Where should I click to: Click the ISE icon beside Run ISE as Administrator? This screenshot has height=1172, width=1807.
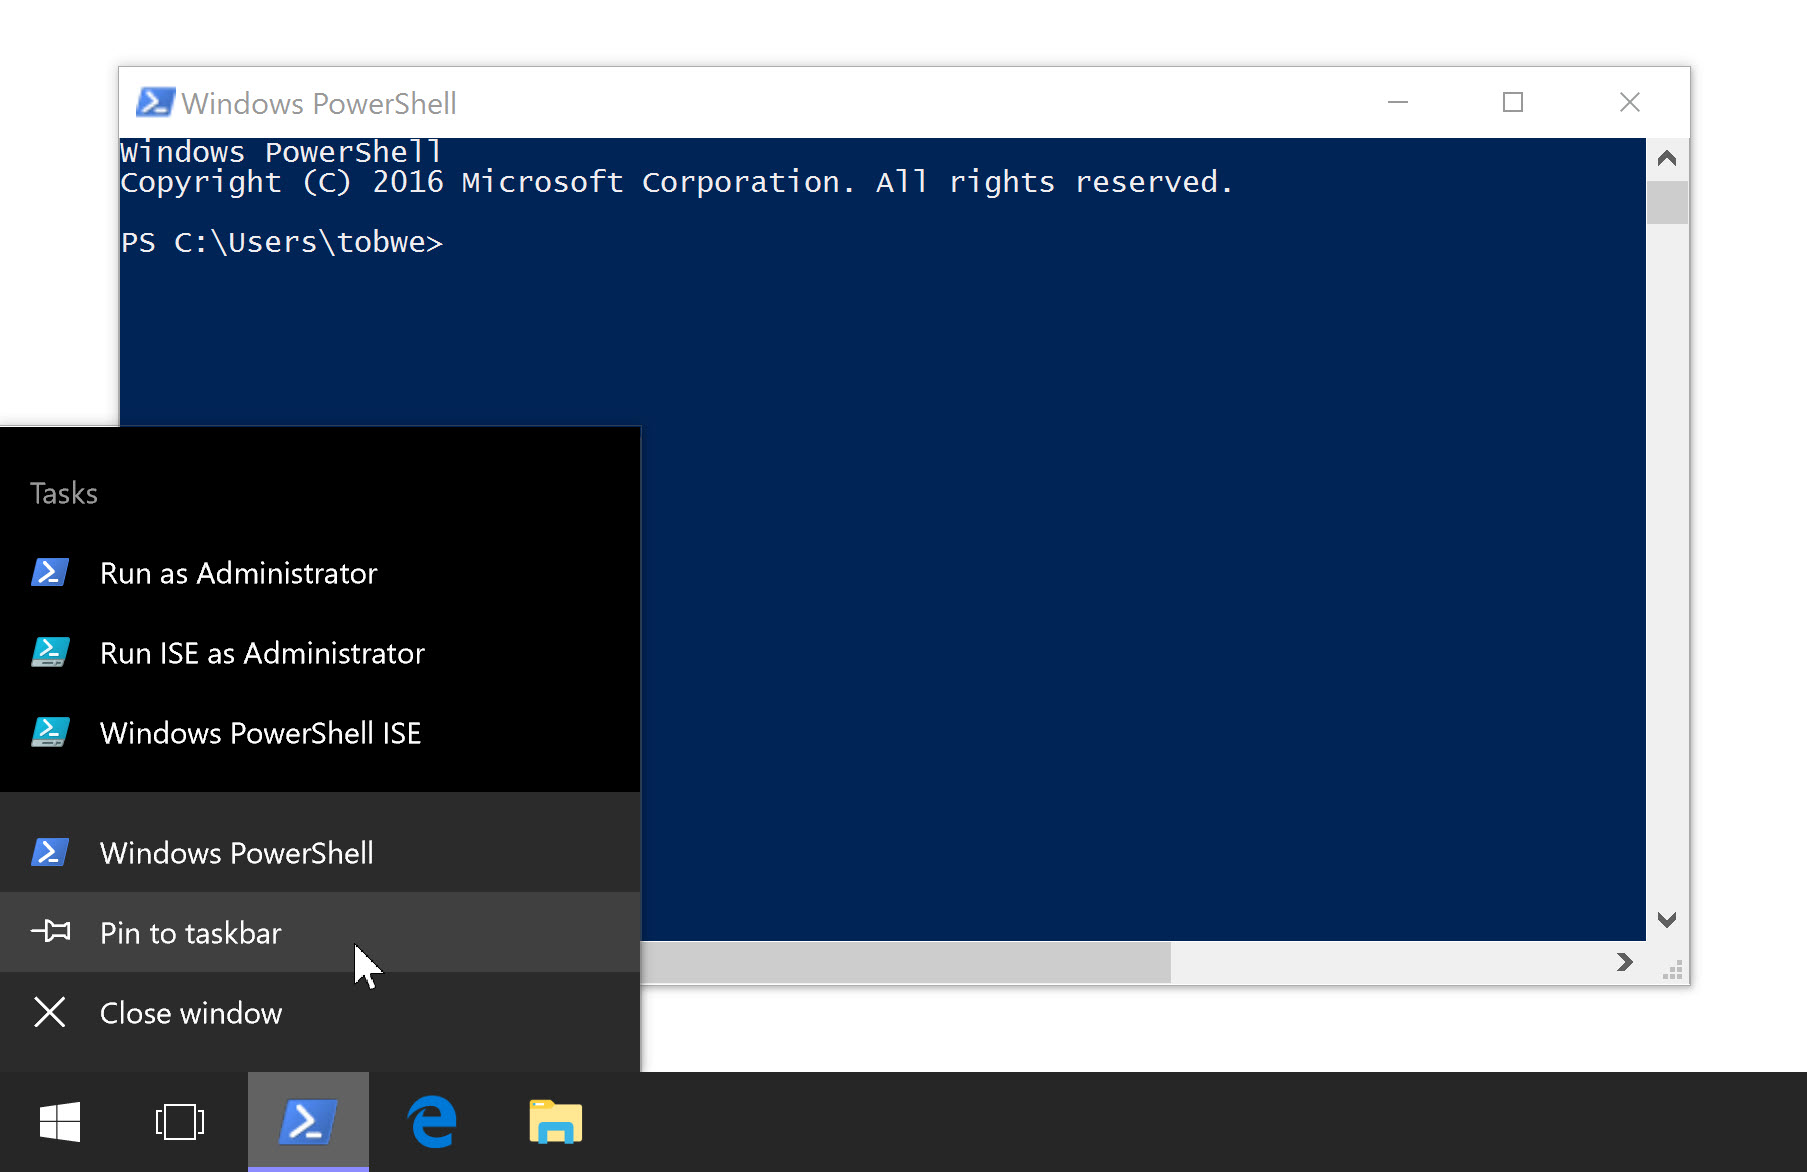tap(50, 652)
